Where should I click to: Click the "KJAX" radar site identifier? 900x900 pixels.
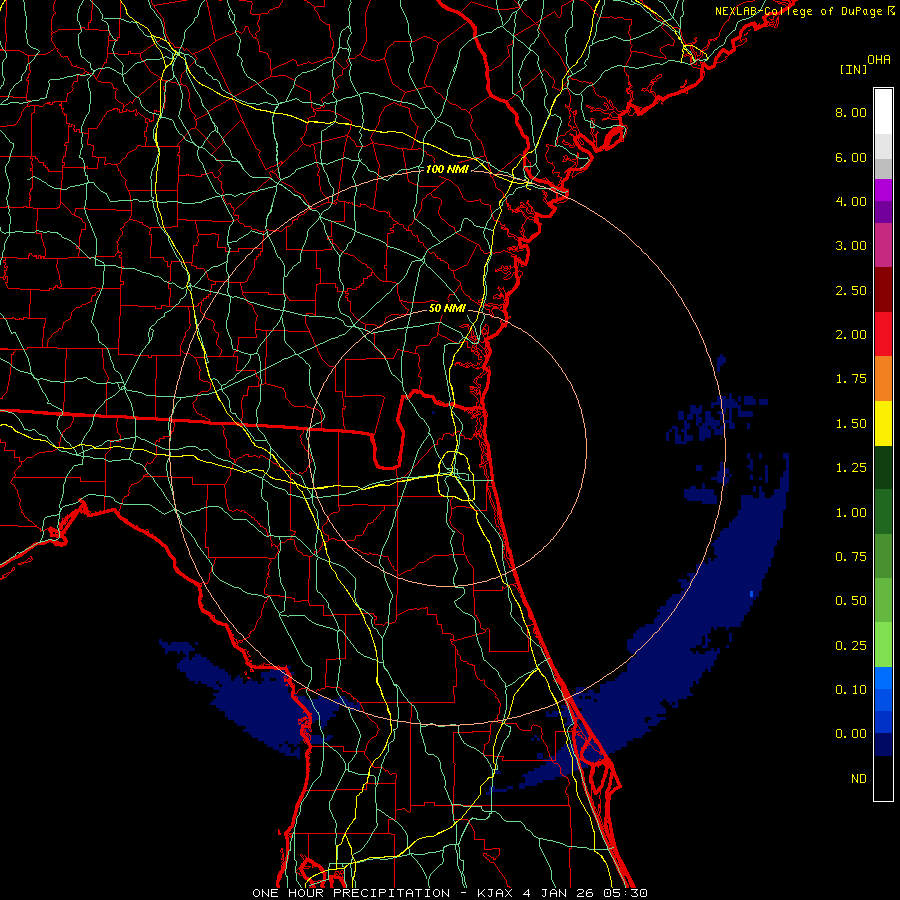pos(495,893)
